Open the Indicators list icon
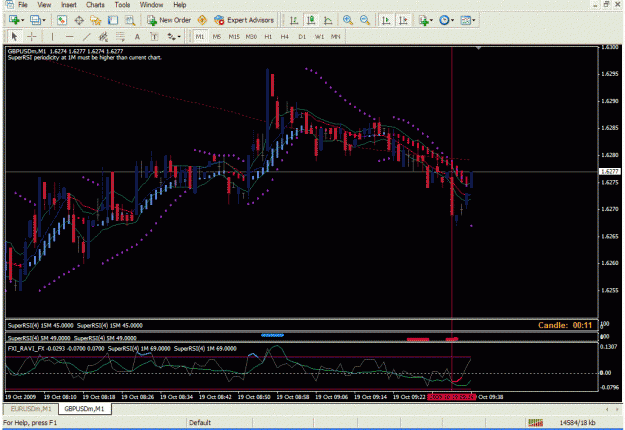Screen dimensions: 625x430 (x=423, y=20)
